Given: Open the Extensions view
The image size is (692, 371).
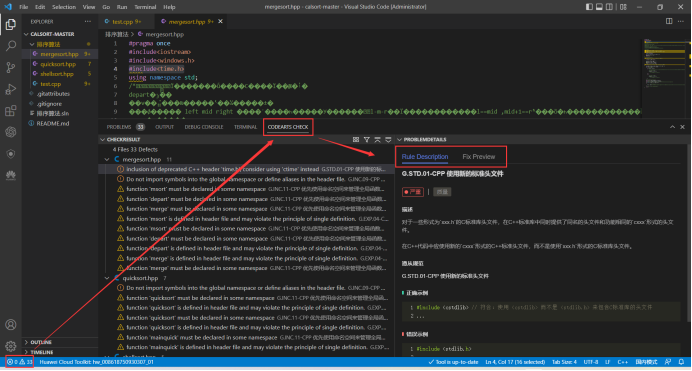Looking at the screenshot, I should [11, 110].
